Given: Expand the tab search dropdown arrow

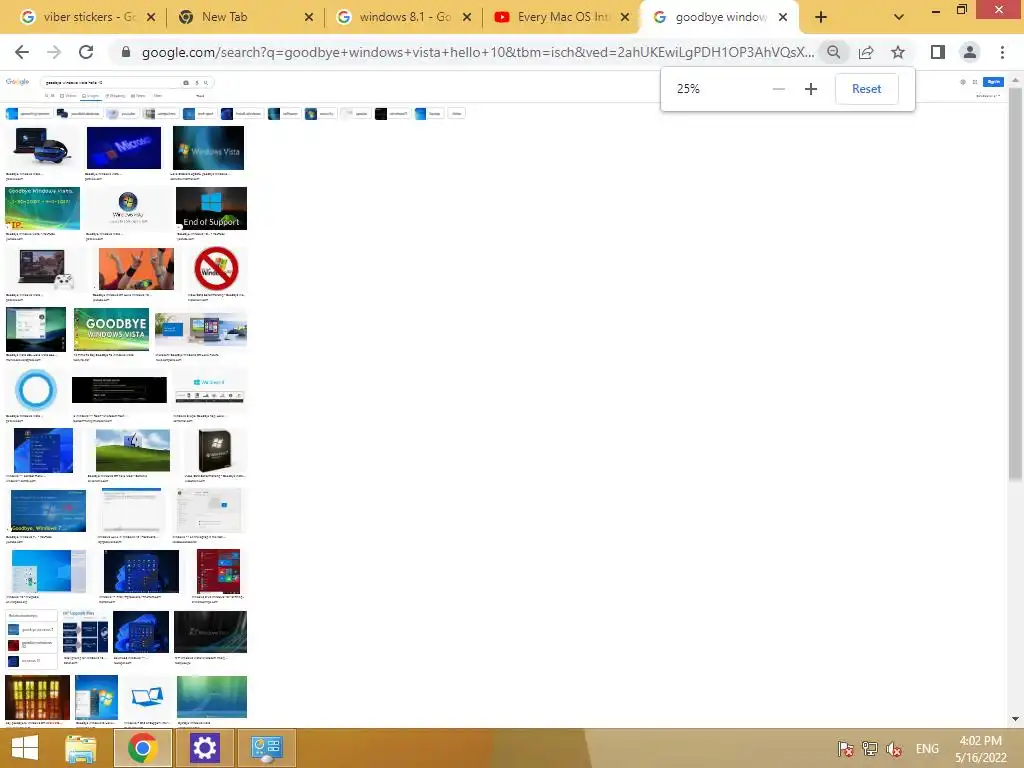Looking at the screenshot, I should [899, 17].
